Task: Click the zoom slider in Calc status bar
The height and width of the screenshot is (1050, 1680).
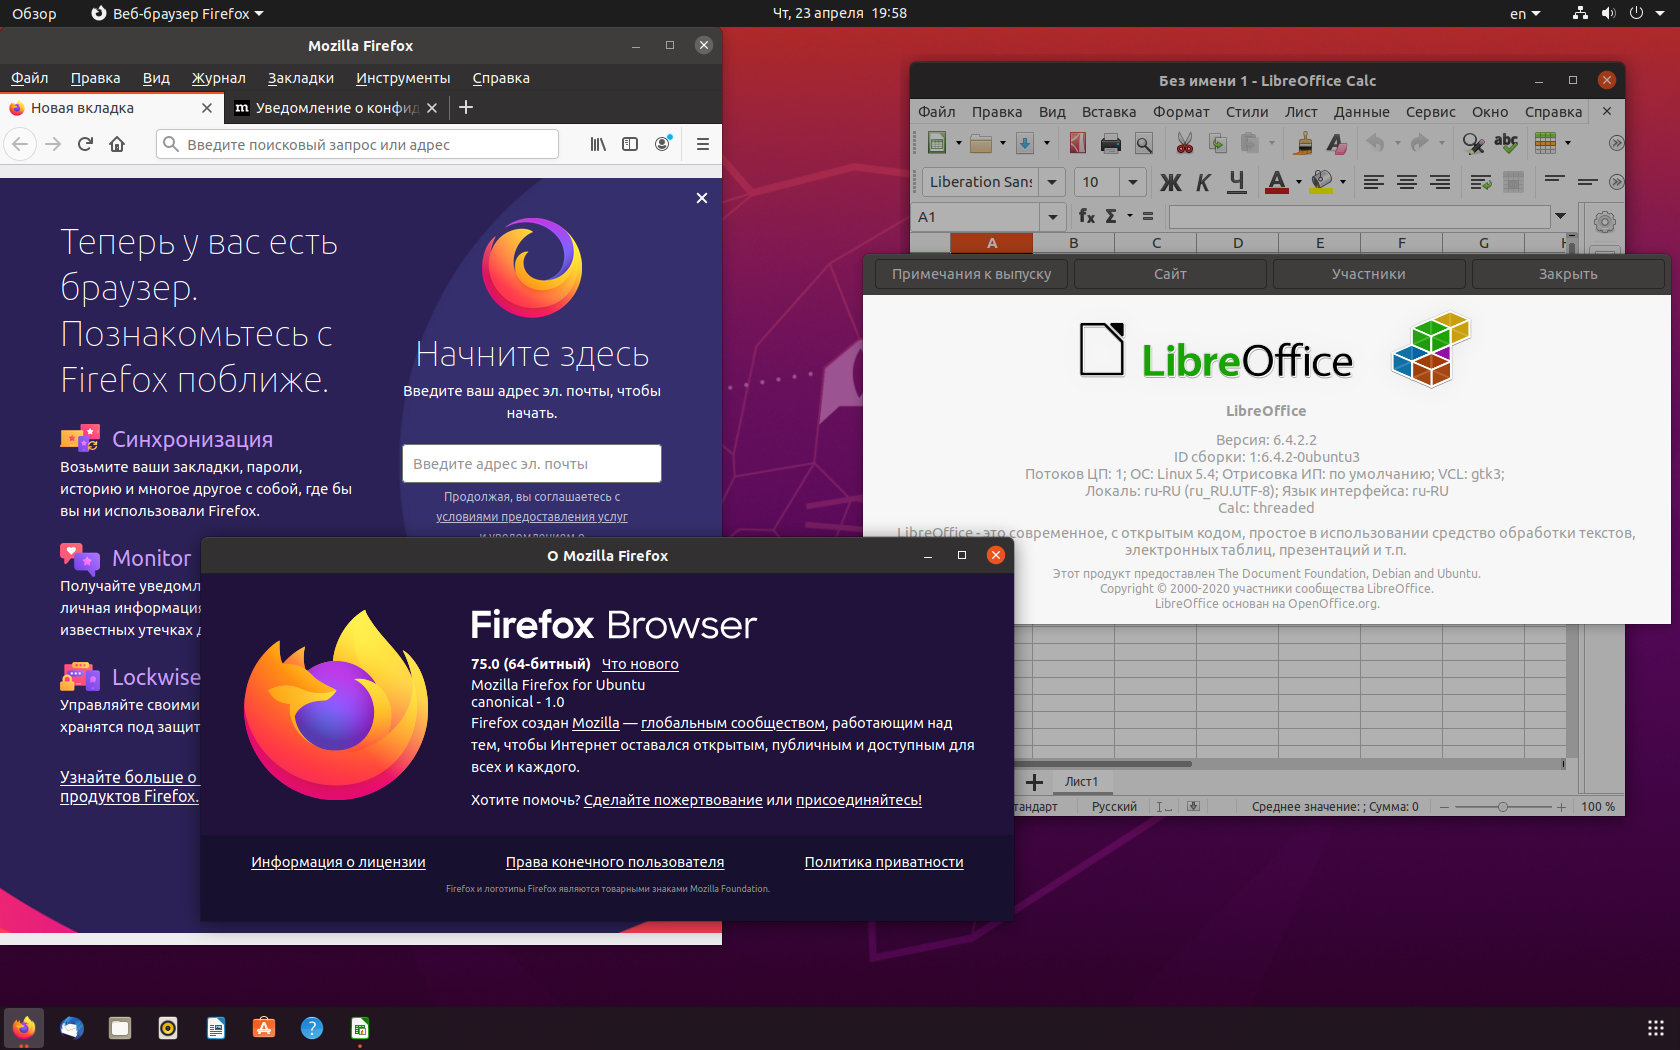Action: [1503, 807]
